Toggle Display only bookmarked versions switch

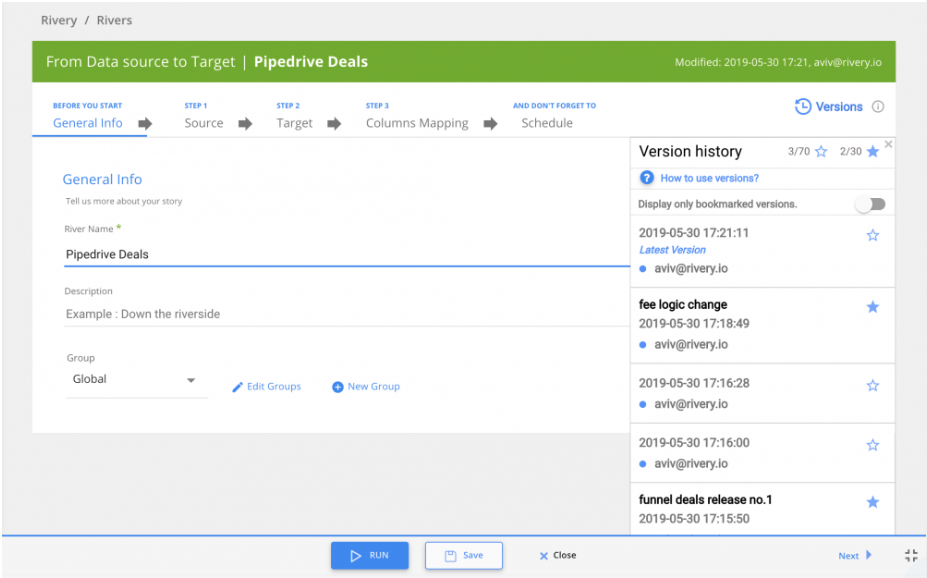click(871, 204)
